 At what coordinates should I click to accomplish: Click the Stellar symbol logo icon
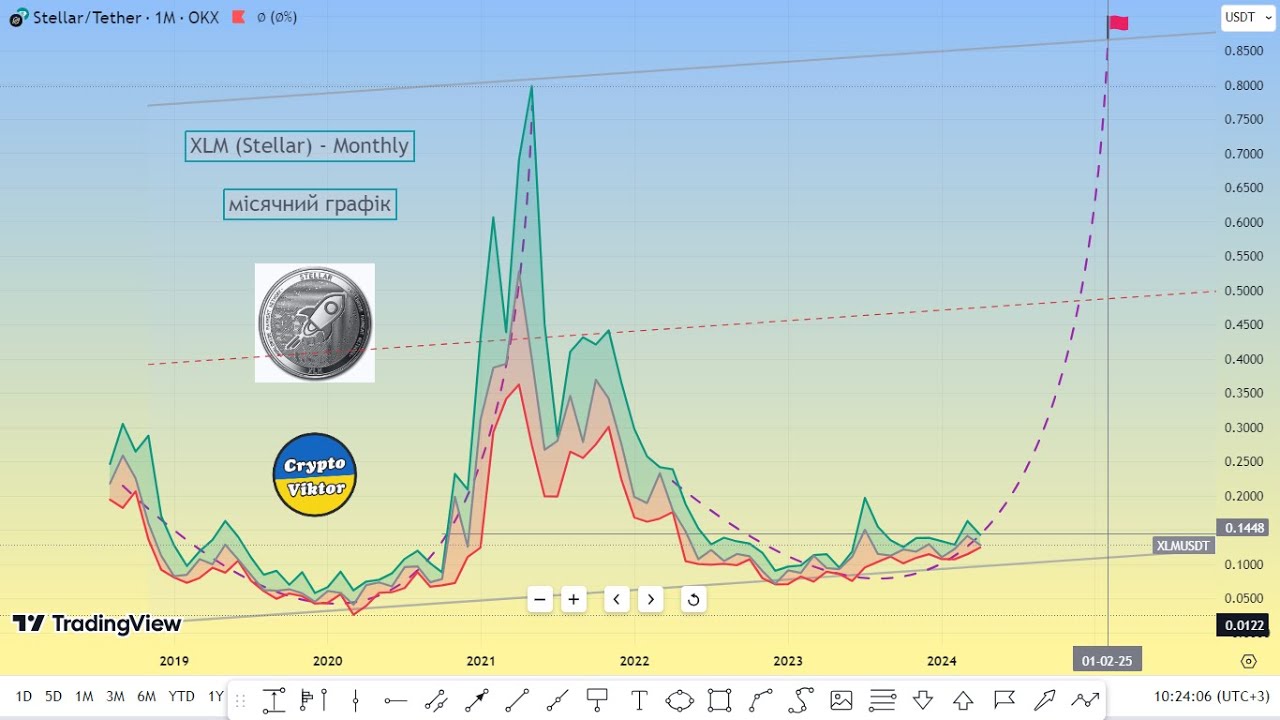click(x=18, y=18)
